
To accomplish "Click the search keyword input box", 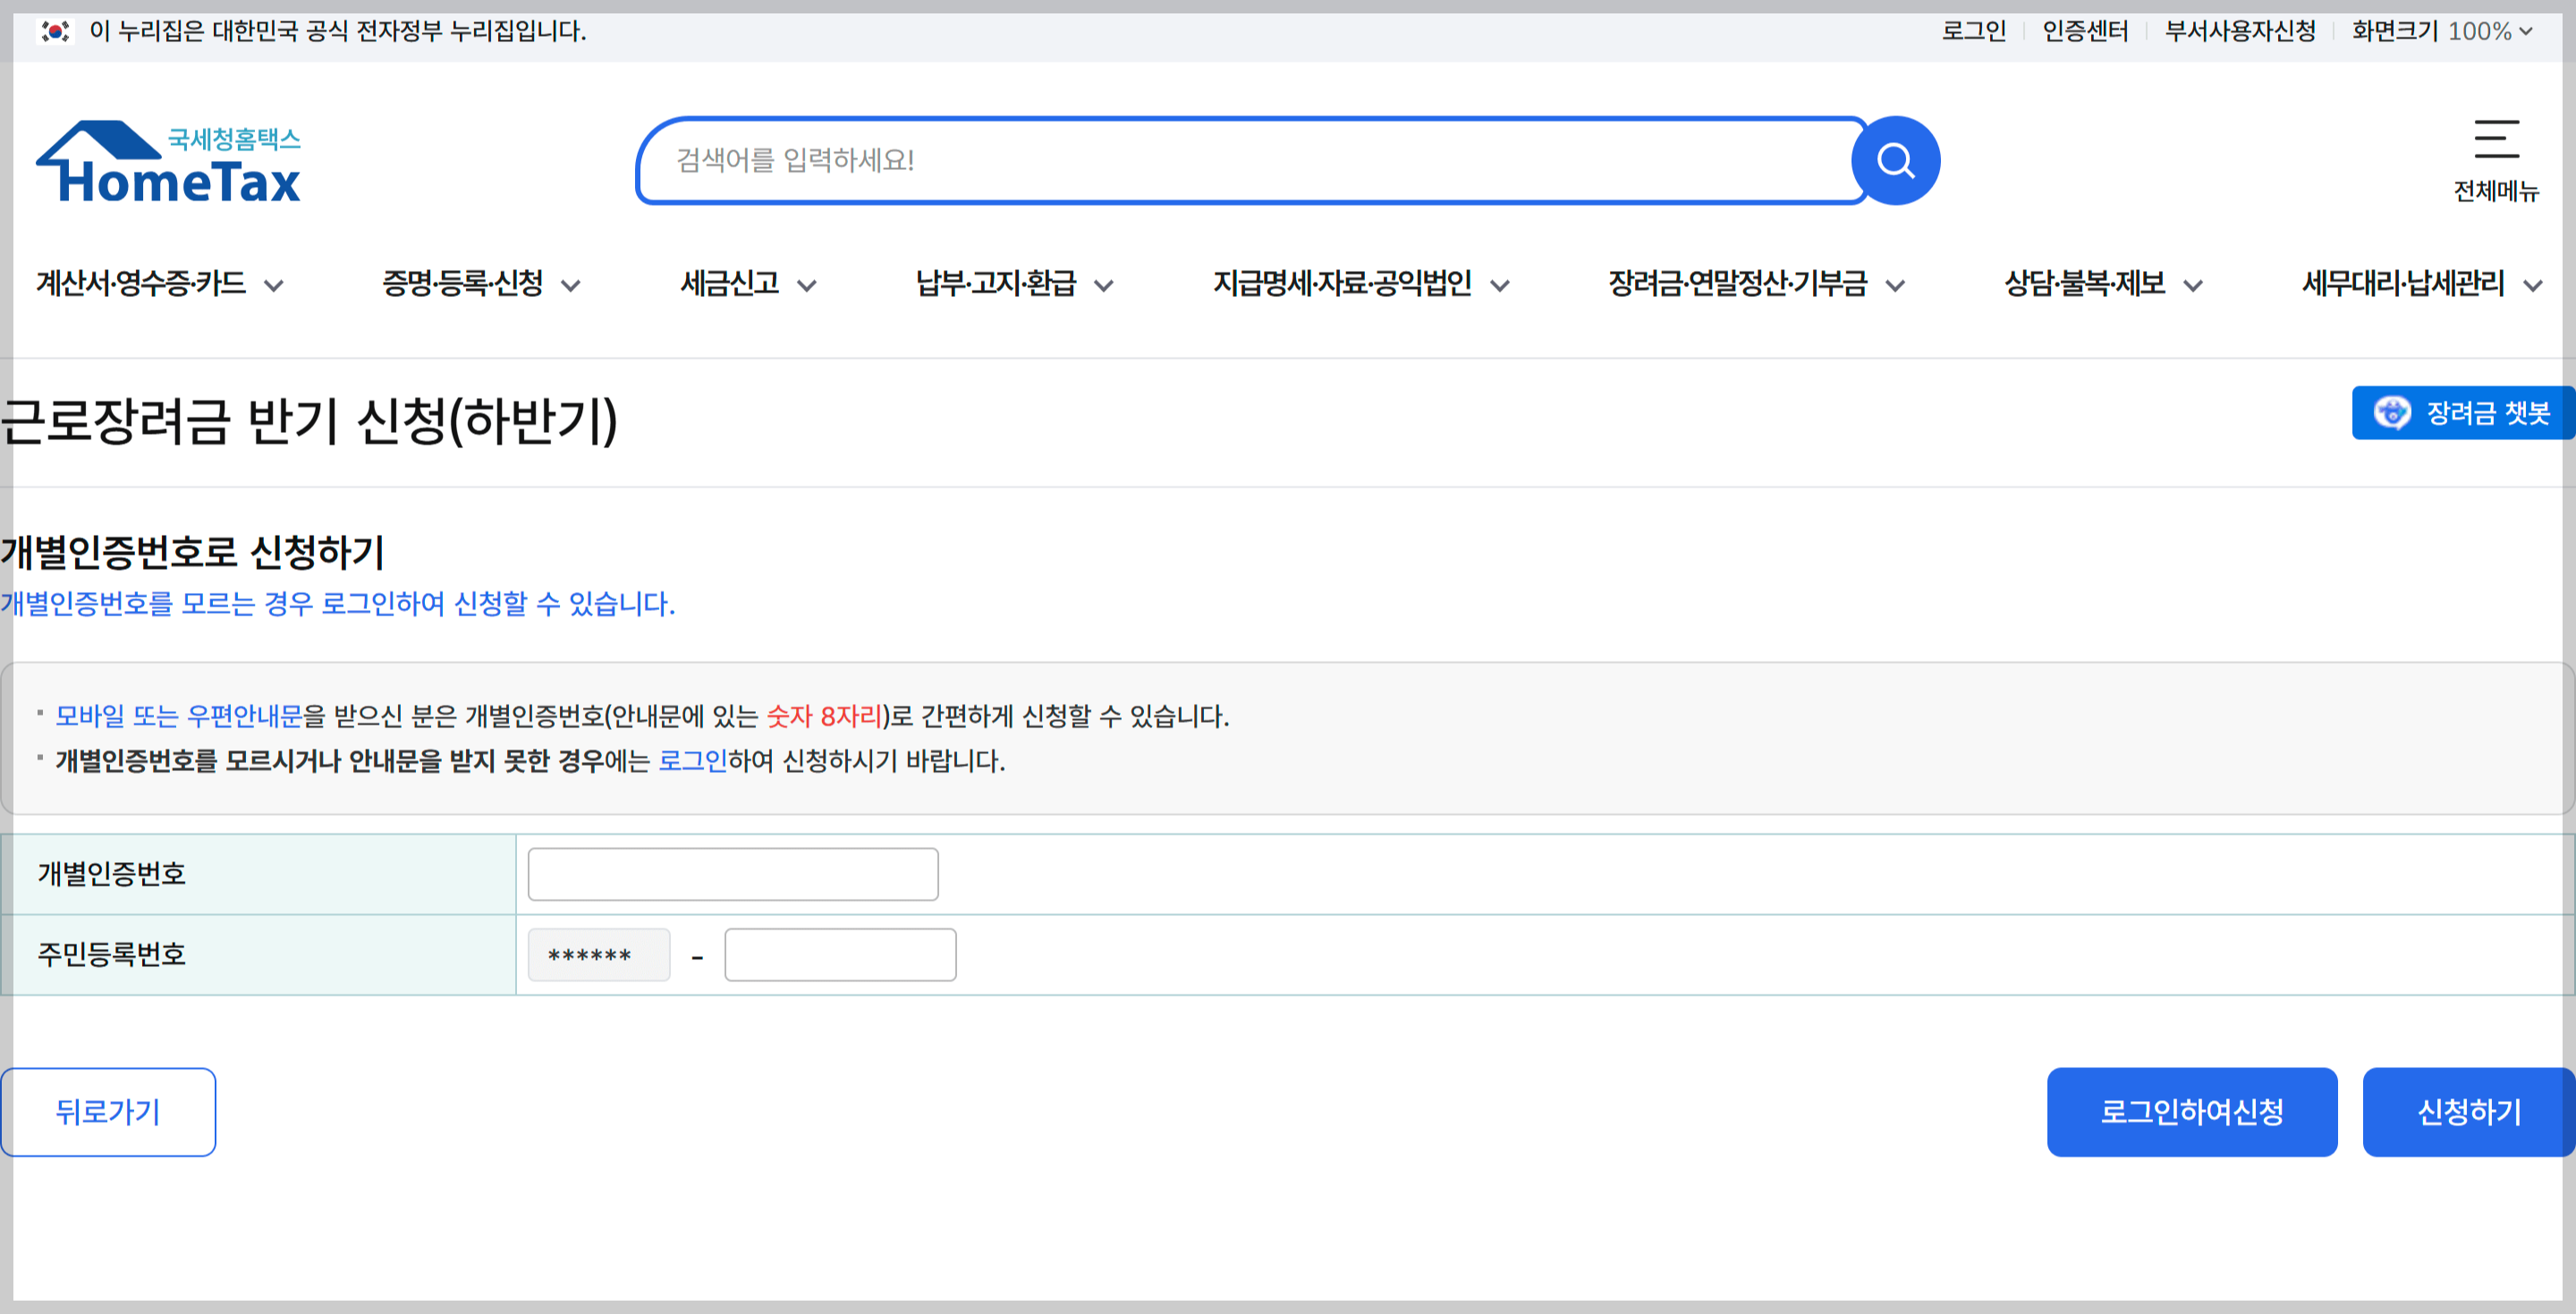I will (1250, 160).
